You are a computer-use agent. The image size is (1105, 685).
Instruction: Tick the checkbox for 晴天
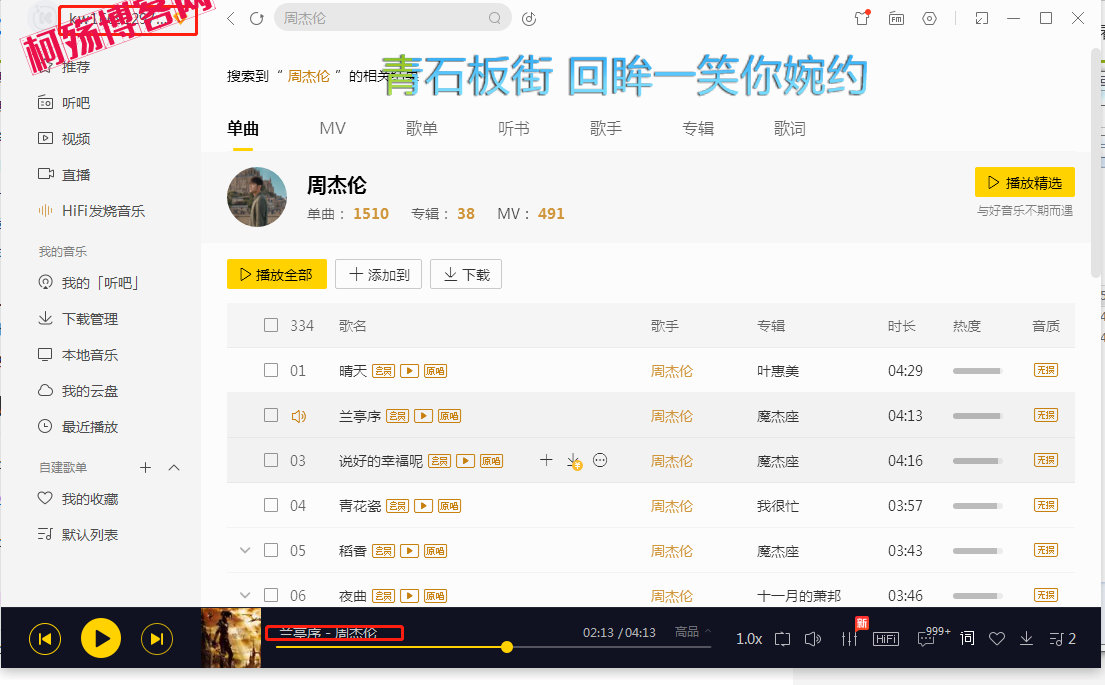pos(271,370)
